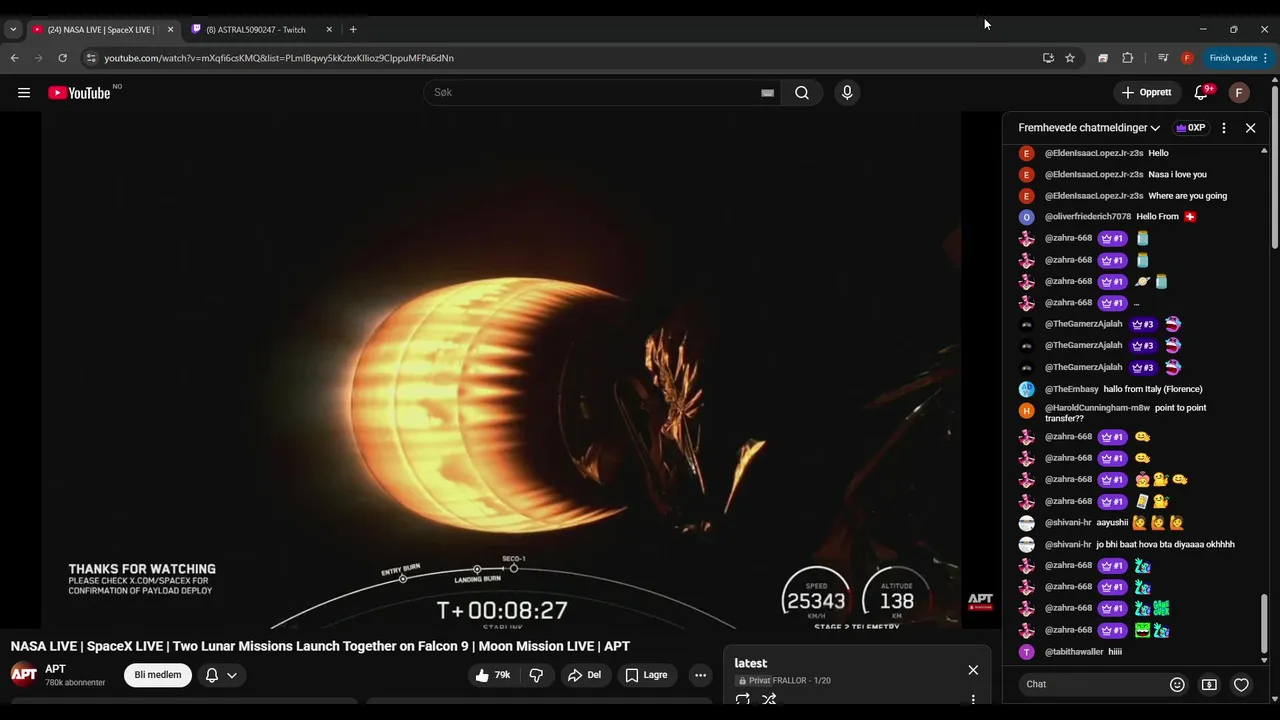
Task: Send a heart reaction in chat
Action: point(1241,684)
